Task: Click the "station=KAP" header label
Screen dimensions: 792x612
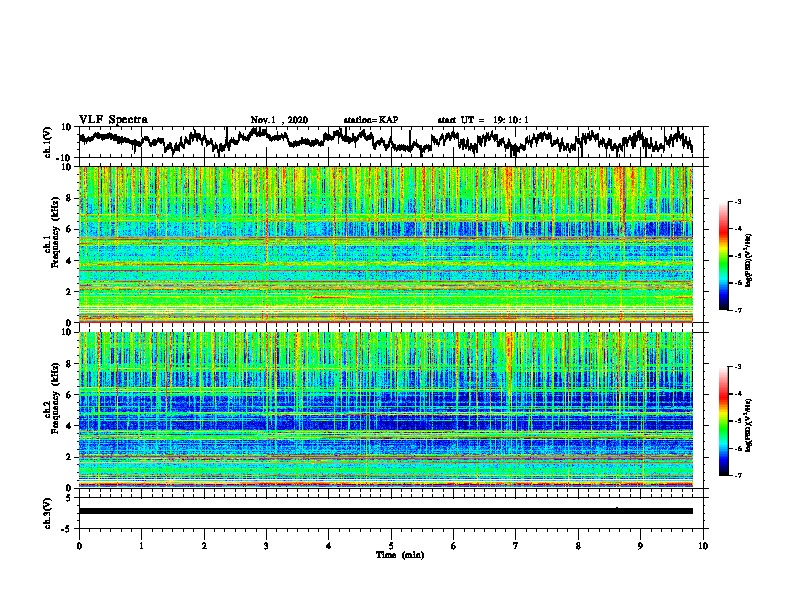Action: tap(370, 120)
